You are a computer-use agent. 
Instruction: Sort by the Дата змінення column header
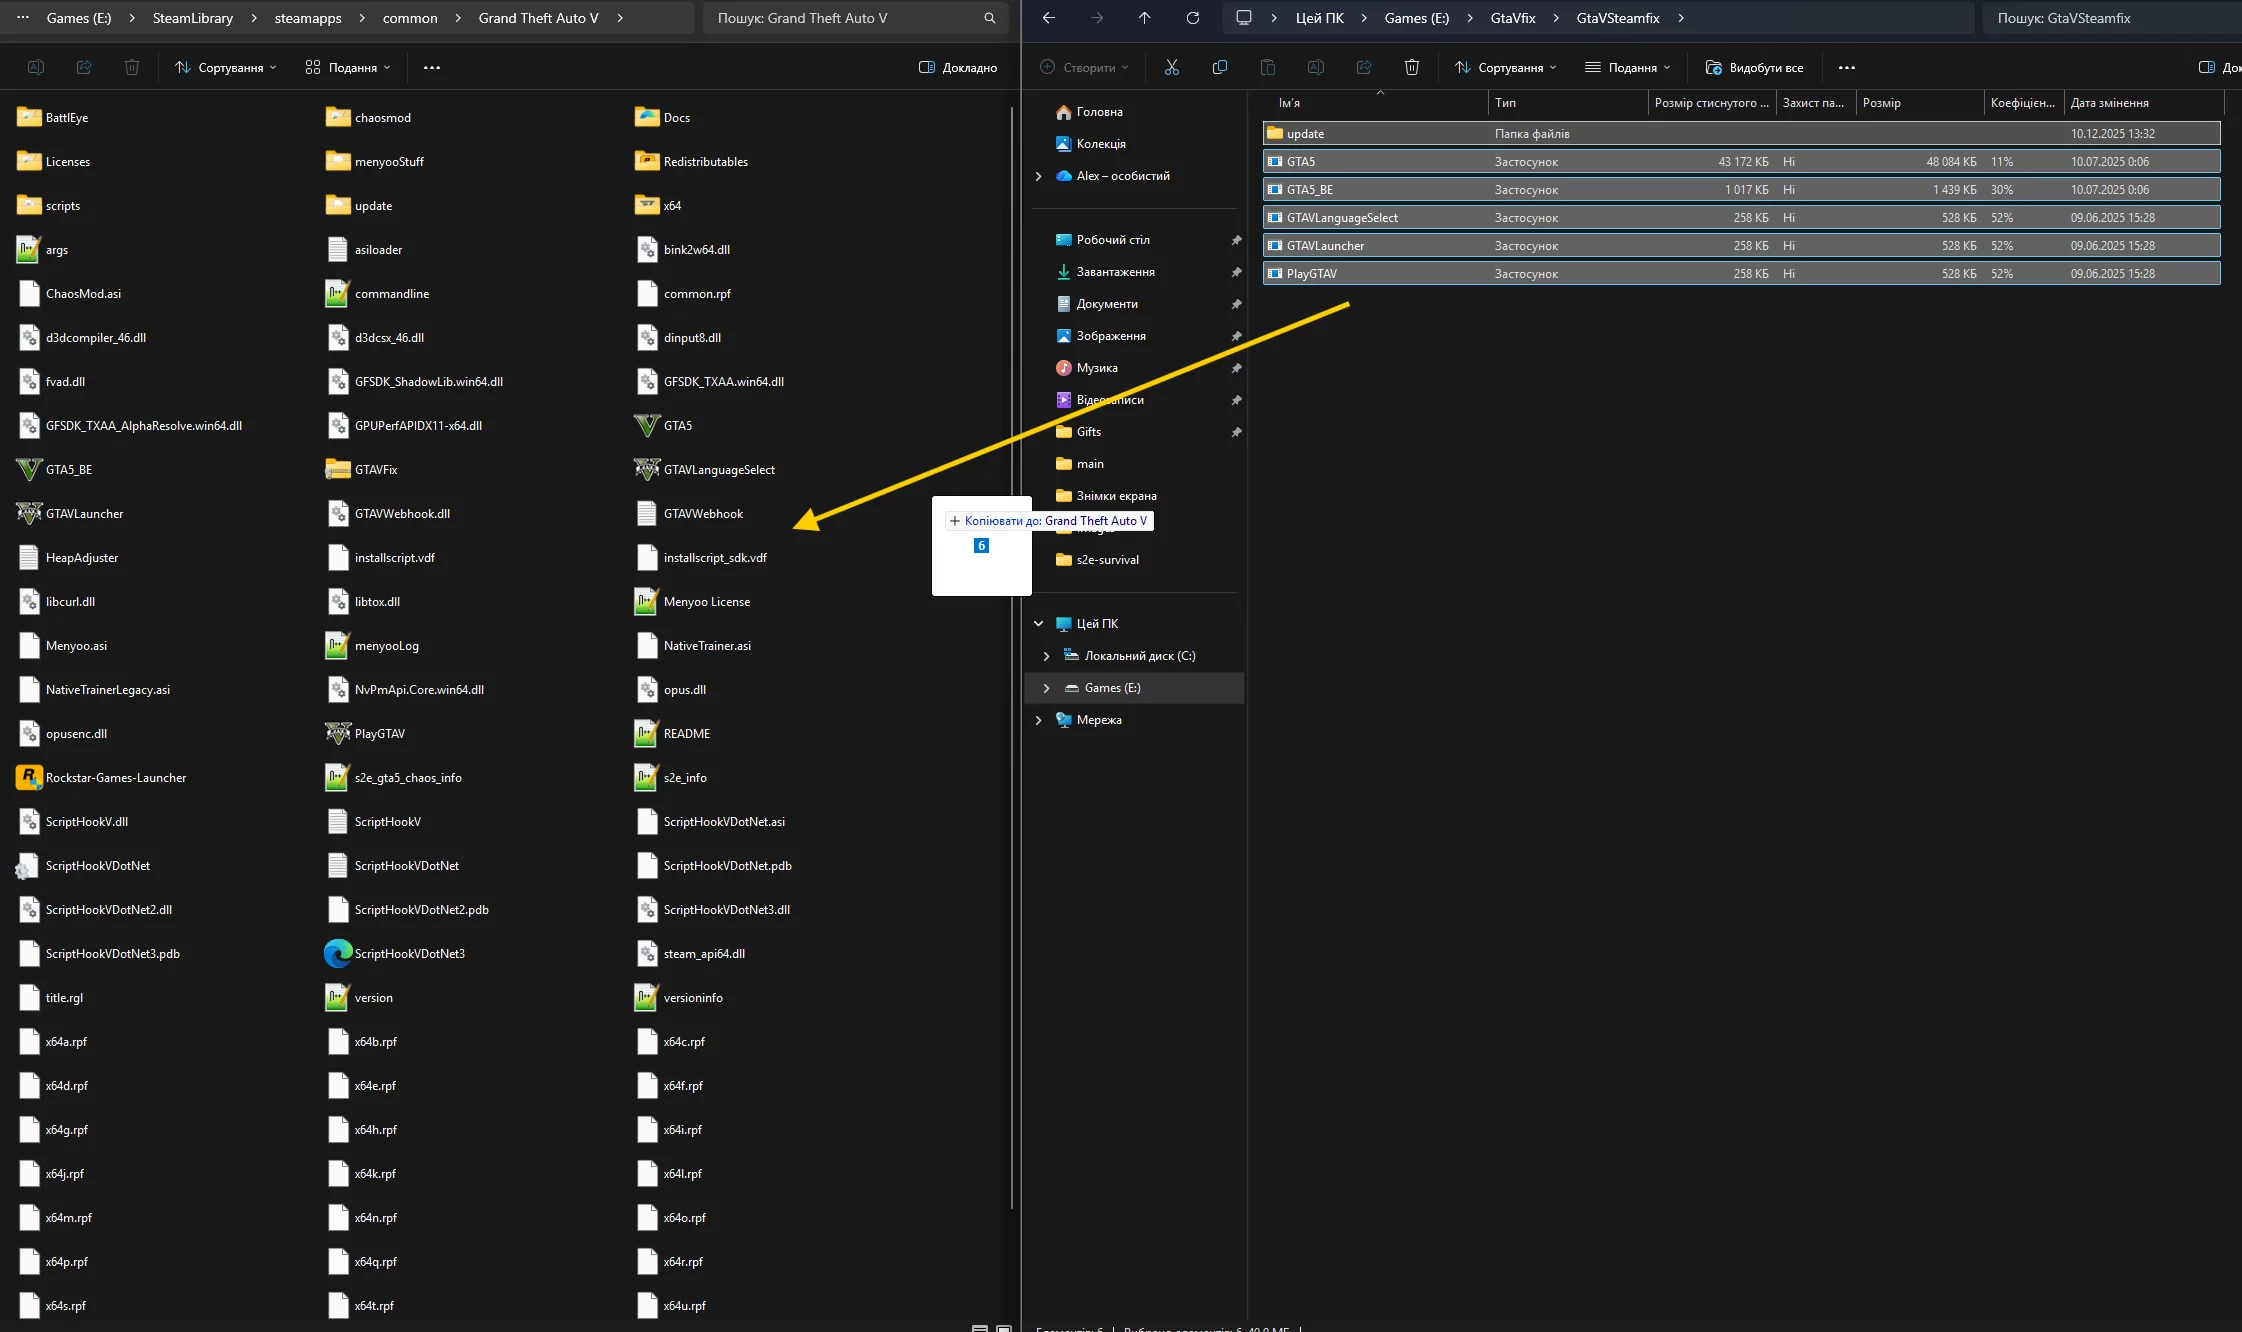2109,103
